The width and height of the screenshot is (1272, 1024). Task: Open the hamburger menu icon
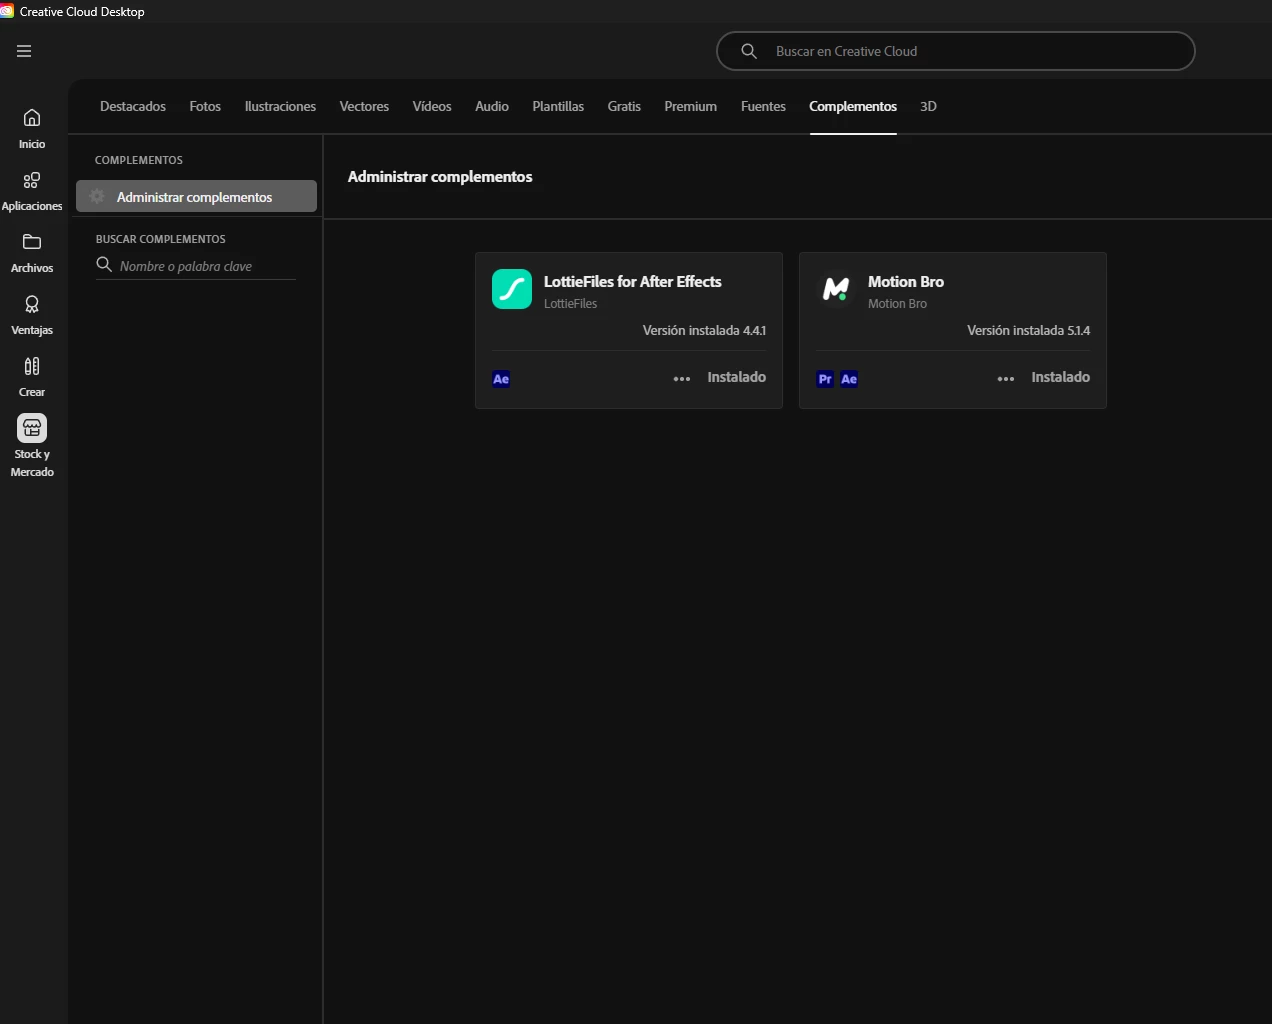coord(24,51)
